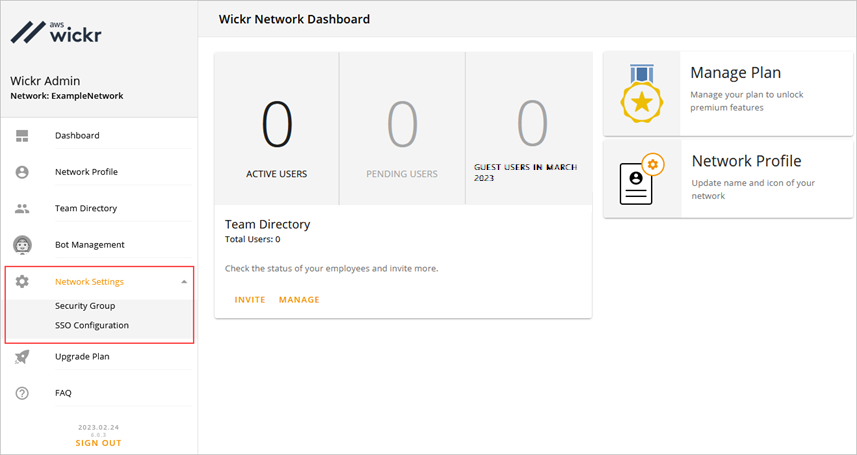The height and width of the screenshot is (455, 857).
Task: Click the Wickr Network Dashboard heading
Action: point(294,19)
